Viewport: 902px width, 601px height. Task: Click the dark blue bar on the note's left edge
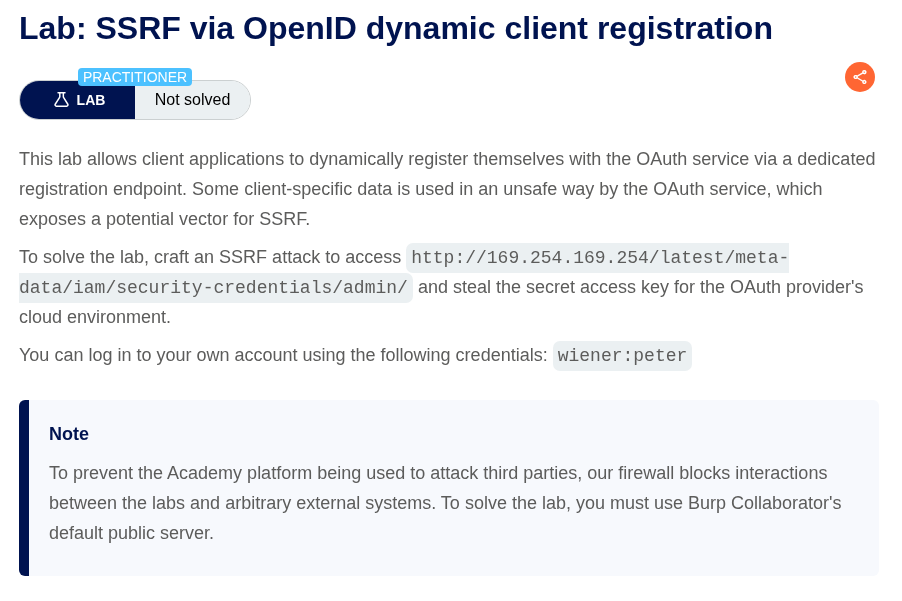tap(24, 488)
